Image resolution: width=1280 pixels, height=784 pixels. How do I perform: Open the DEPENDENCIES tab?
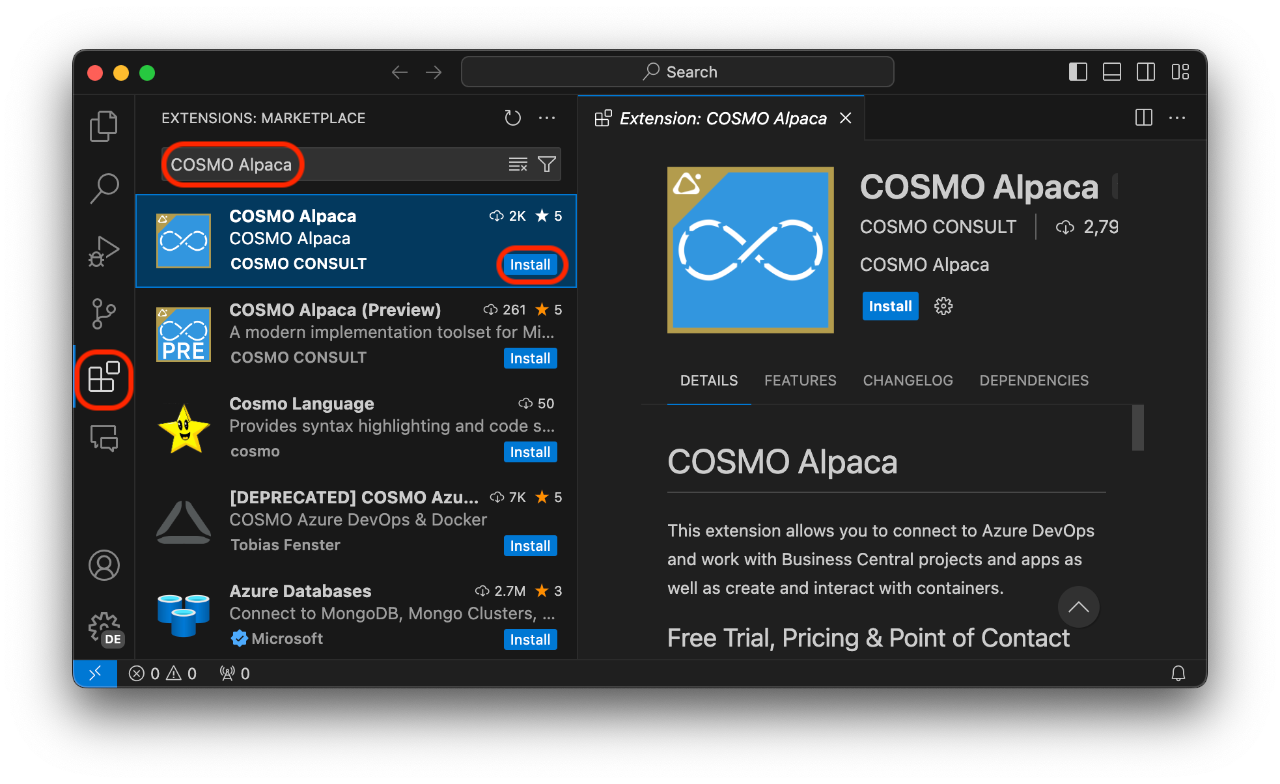(1033, 380)
